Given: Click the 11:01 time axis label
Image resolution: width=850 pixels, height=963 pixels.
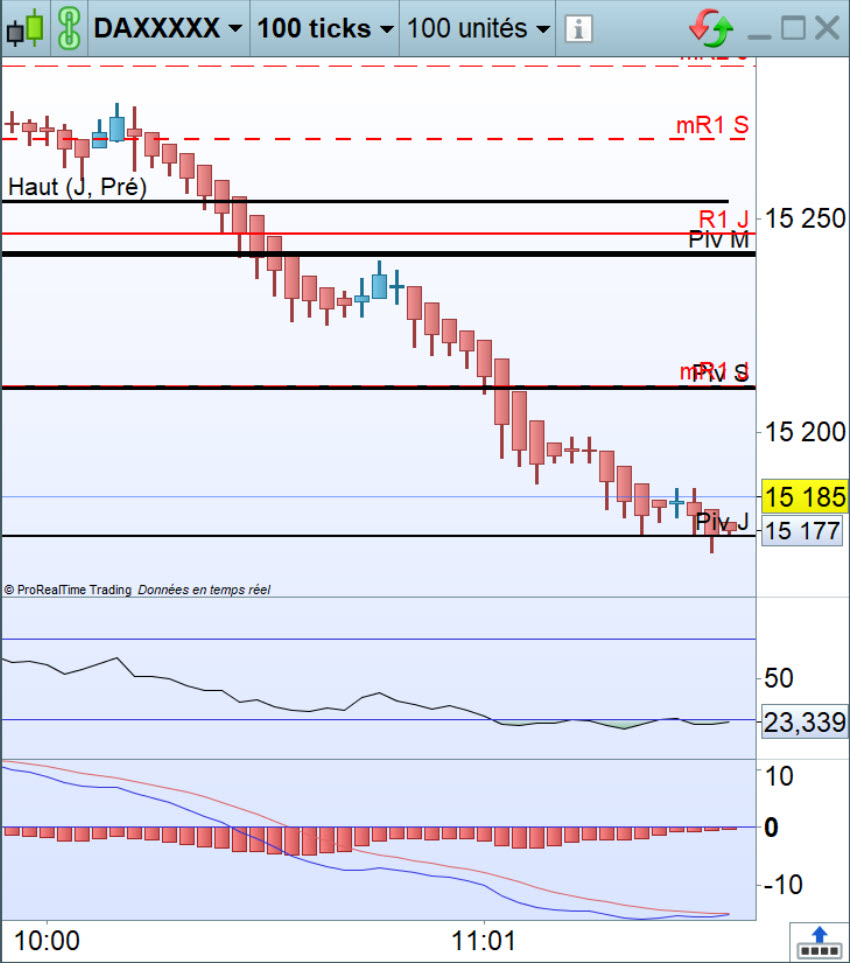Looking at the screenshot, I should (483, 941).
